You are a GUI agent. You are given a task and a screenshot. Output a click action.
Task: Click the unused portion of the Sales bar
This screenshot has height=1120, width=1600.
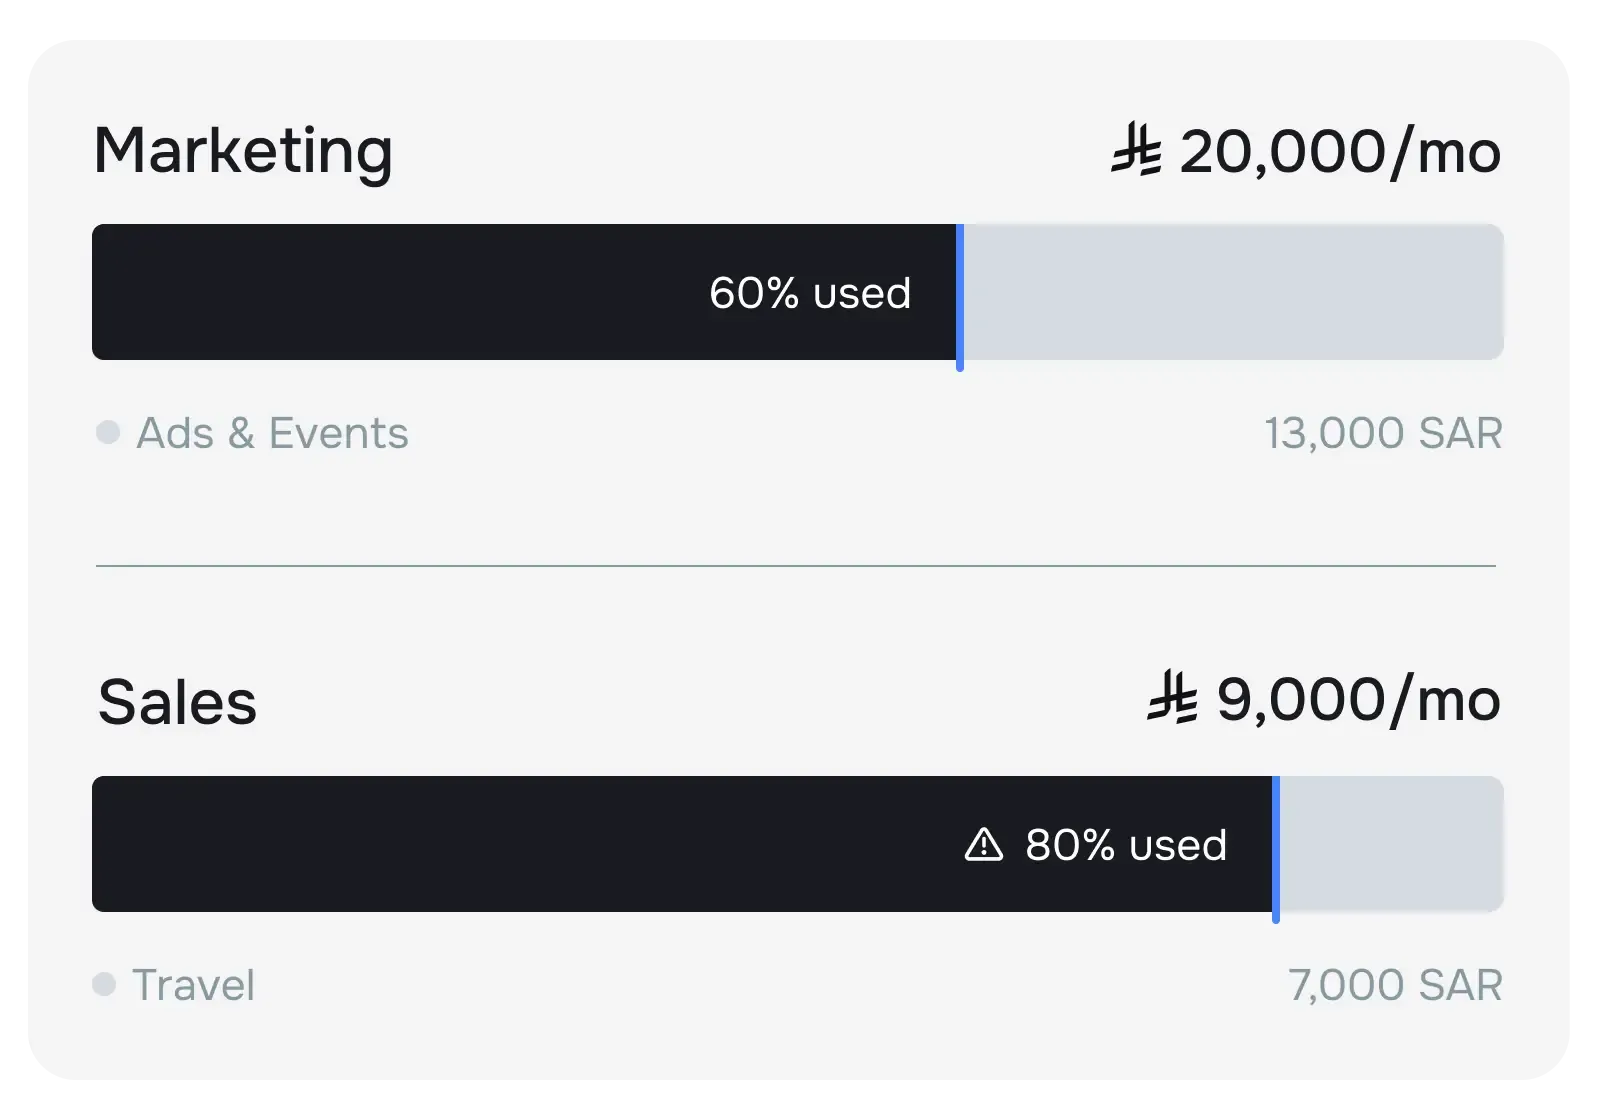pyautogui.click(x=1390, y=844)
